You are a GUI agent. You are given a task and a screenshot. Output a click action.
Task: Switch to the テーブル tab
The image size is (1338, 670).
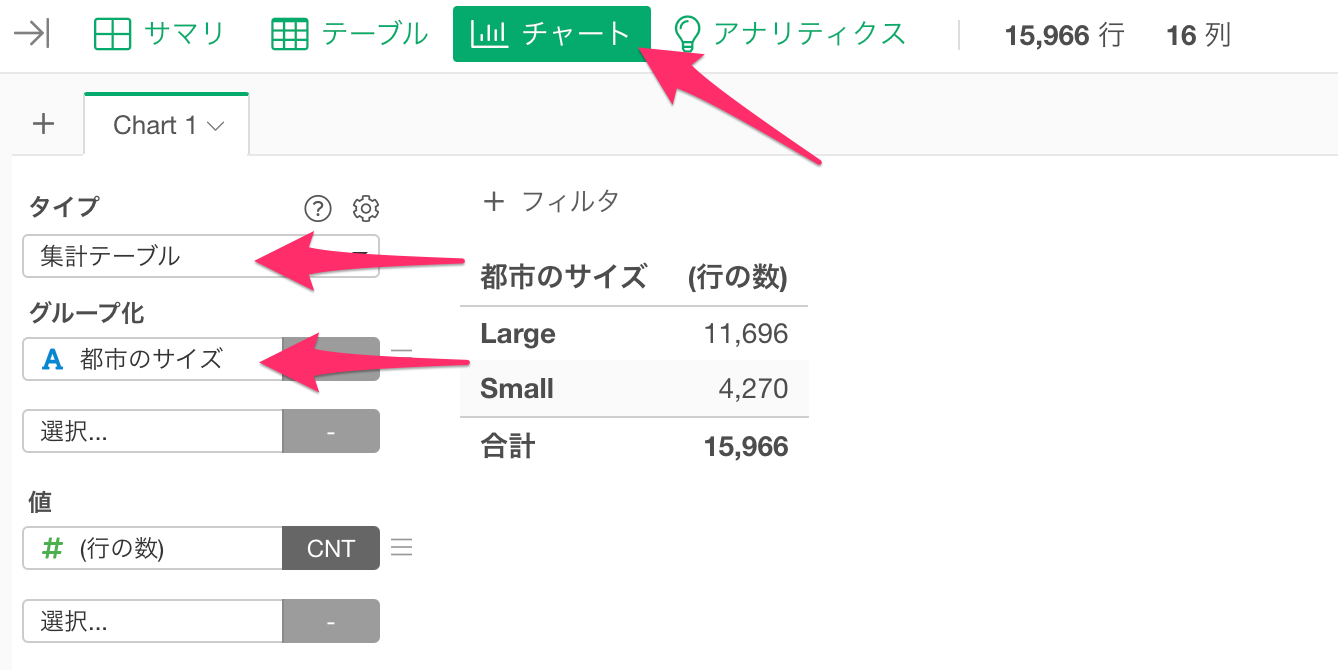[350, 34]
